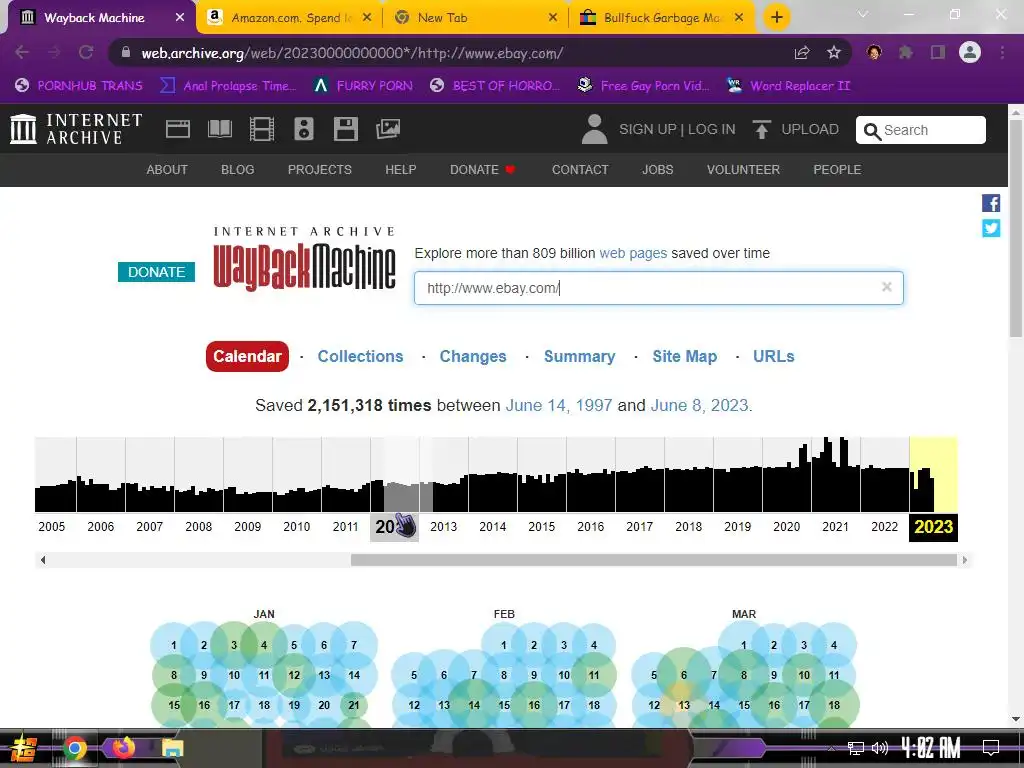Click Firefox icon in taskbar
The image size is (1024, 768).
(123, 746)
